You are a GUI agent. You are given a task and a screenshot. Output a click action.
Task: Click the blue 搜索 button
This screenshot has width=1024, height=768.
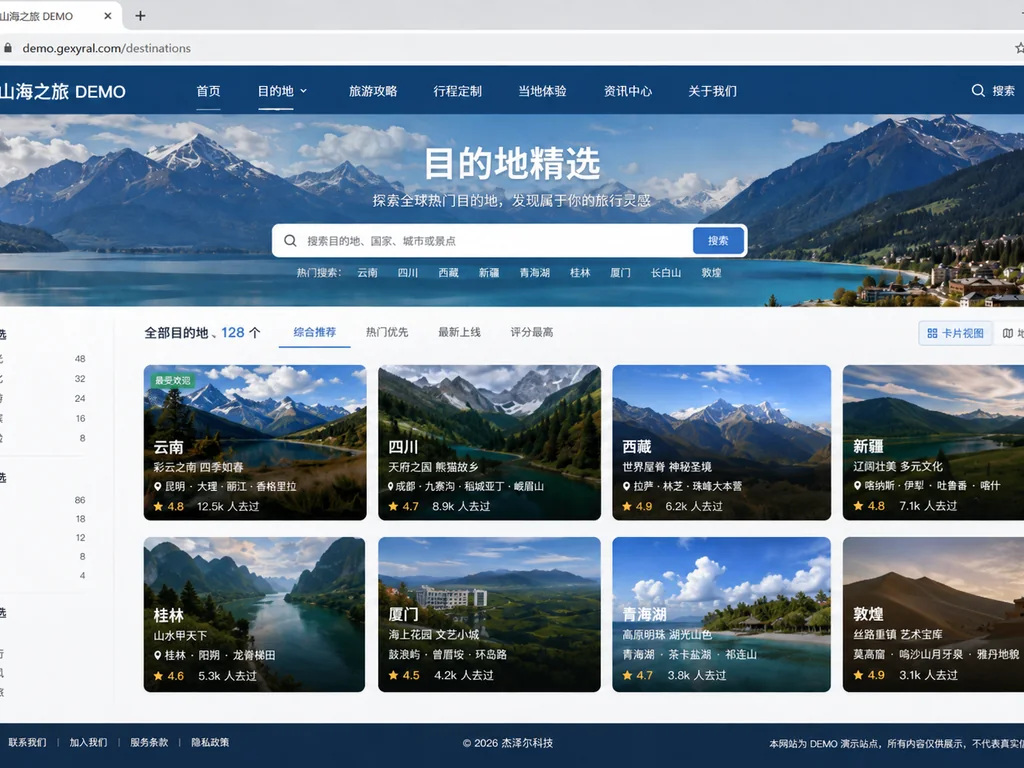(x=718, y=240)
